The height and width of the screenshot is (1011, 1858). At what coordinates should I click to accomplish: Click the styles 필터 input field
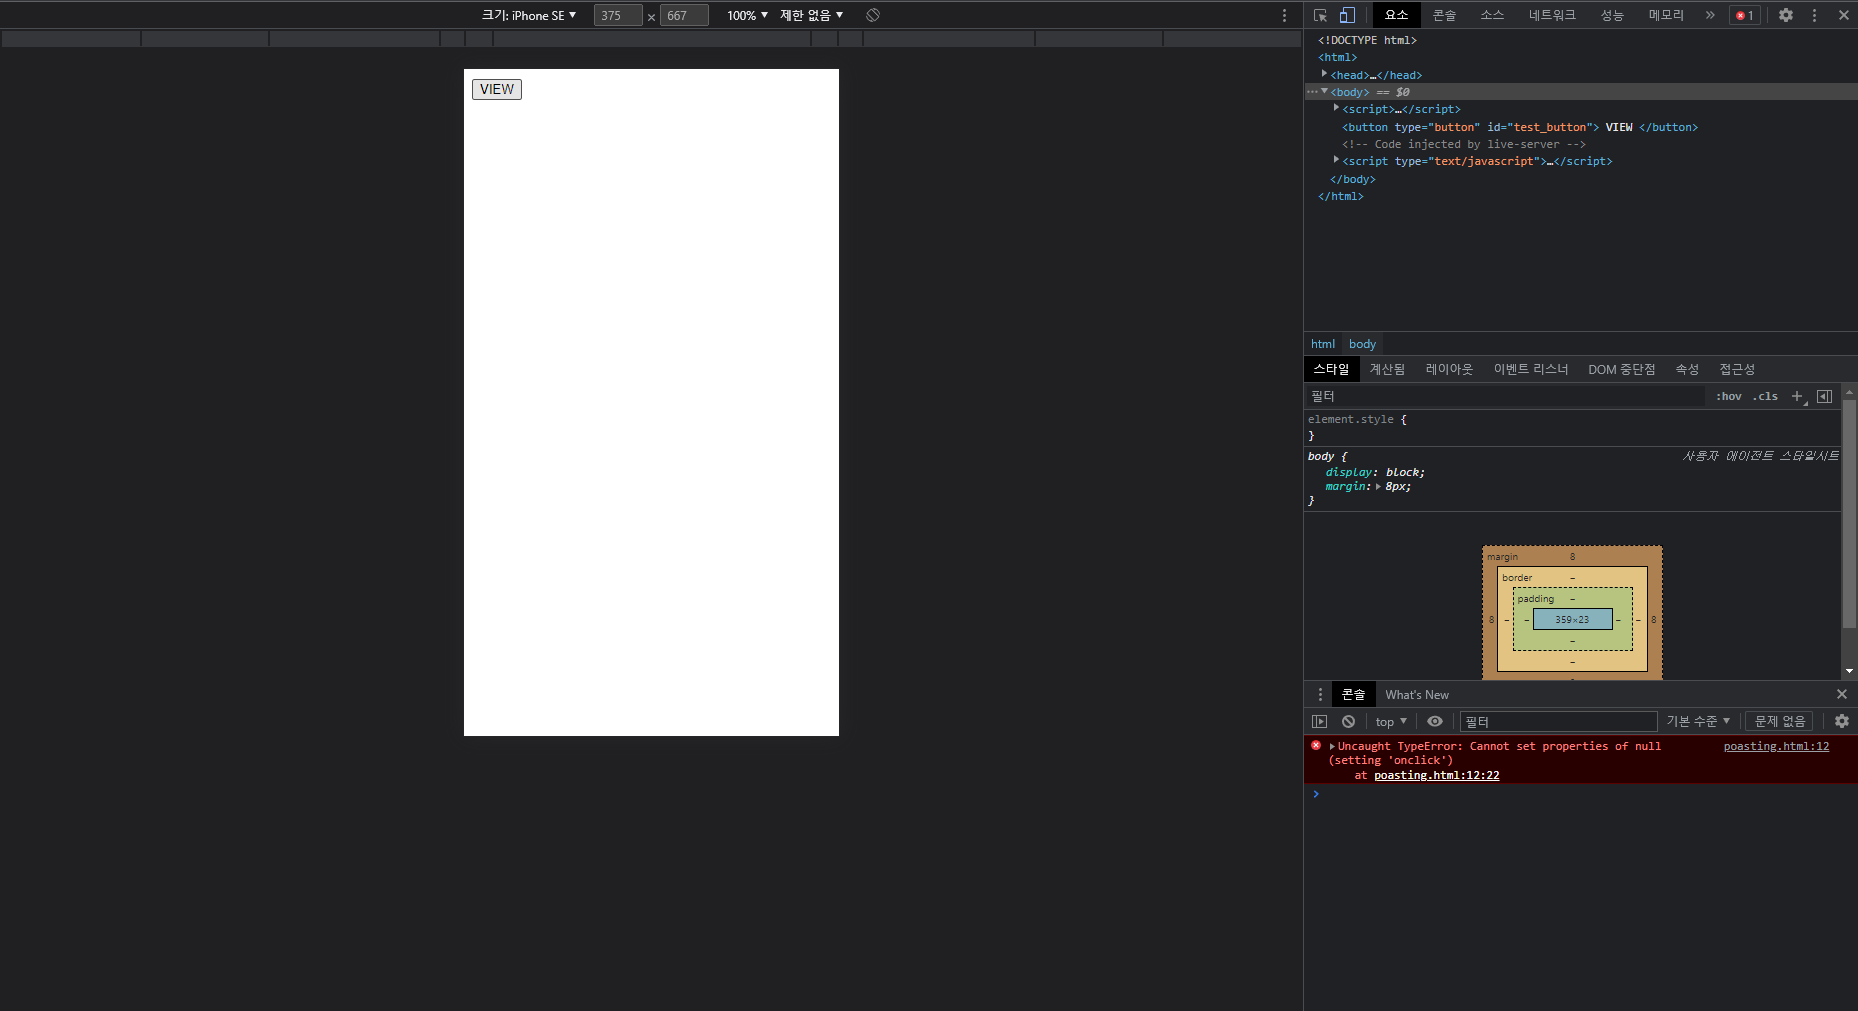pos(1505,396)
